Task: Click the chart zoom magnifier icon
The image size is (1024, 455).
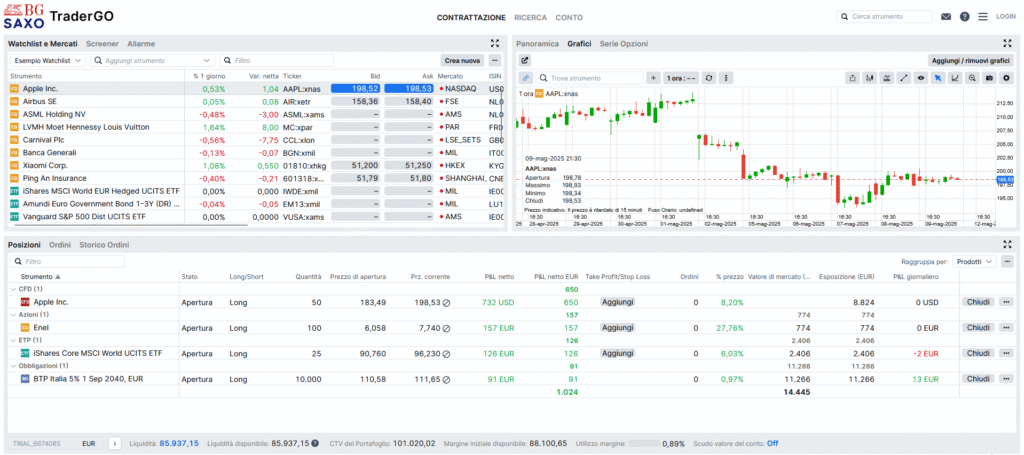Action: (972, 78)
